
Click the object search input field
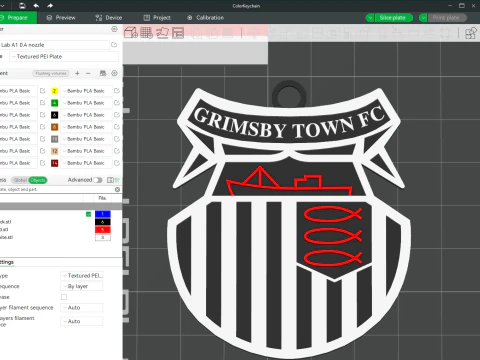(57, 189)
